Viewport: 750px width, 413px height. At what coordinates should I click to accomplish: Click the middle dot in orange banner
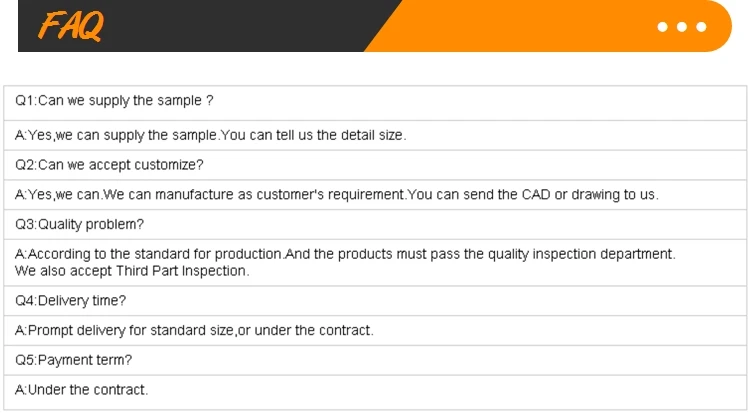[682, 27]
